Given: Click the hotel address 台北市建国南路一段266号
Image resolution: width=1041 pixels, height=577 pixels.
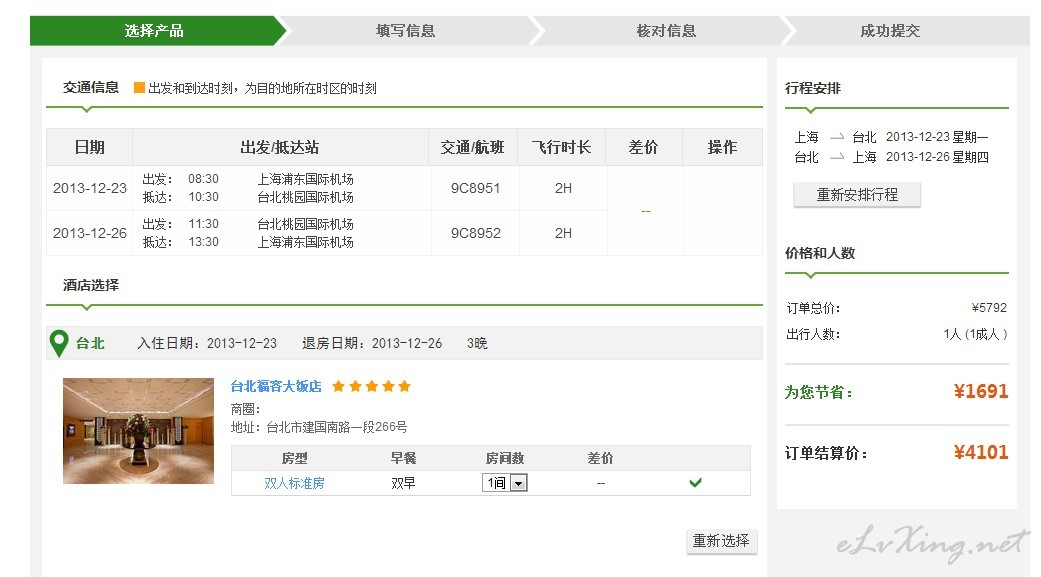Looking at the screenshot, I should point(337,427).
